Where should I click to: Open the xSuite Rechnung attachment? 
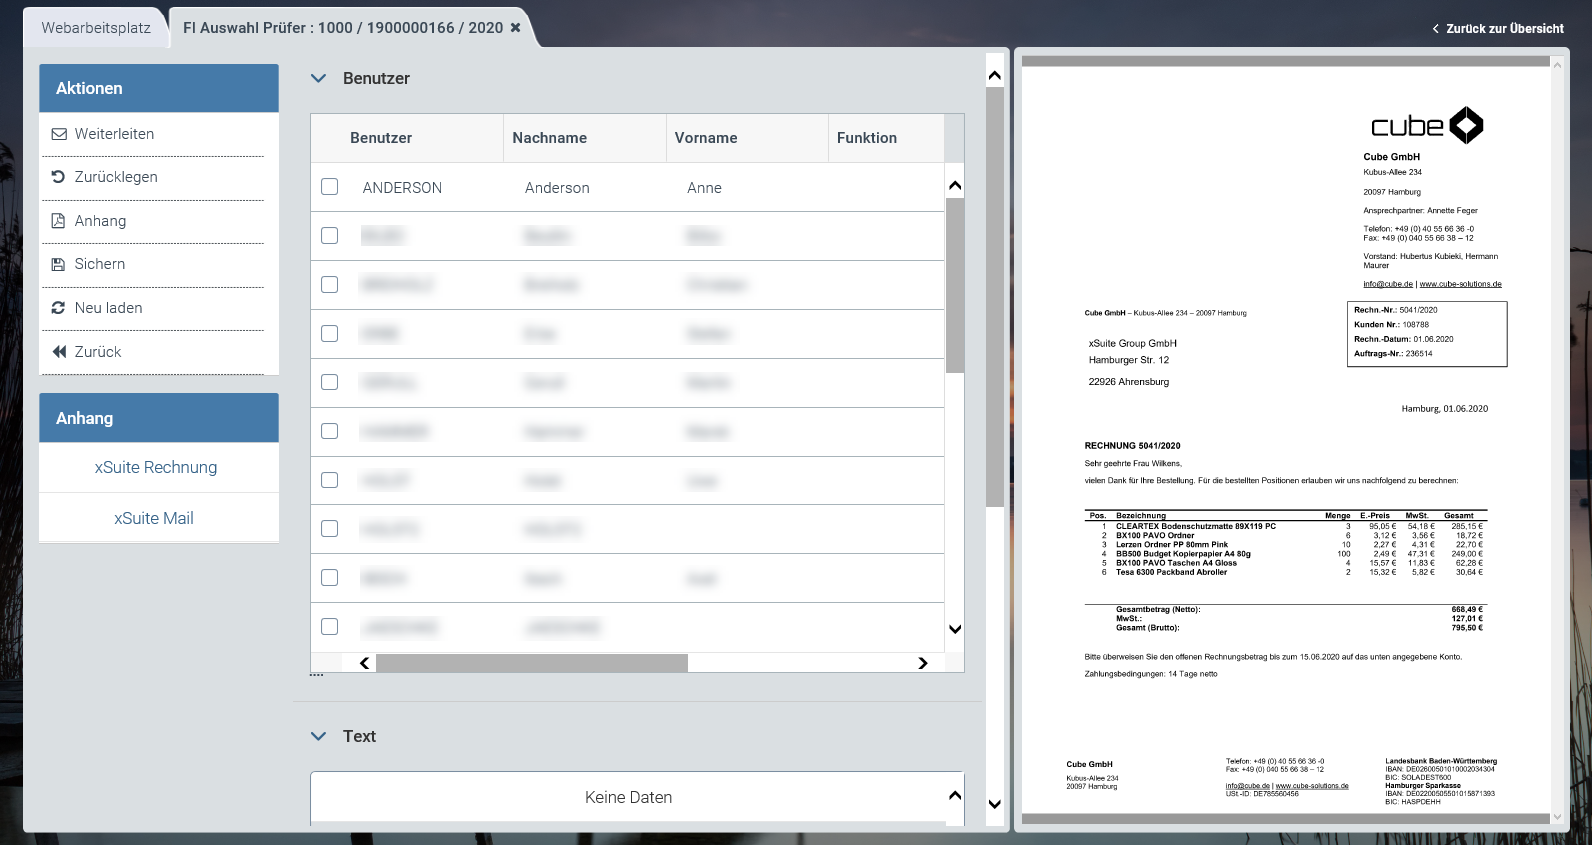(x=156, y=467)
